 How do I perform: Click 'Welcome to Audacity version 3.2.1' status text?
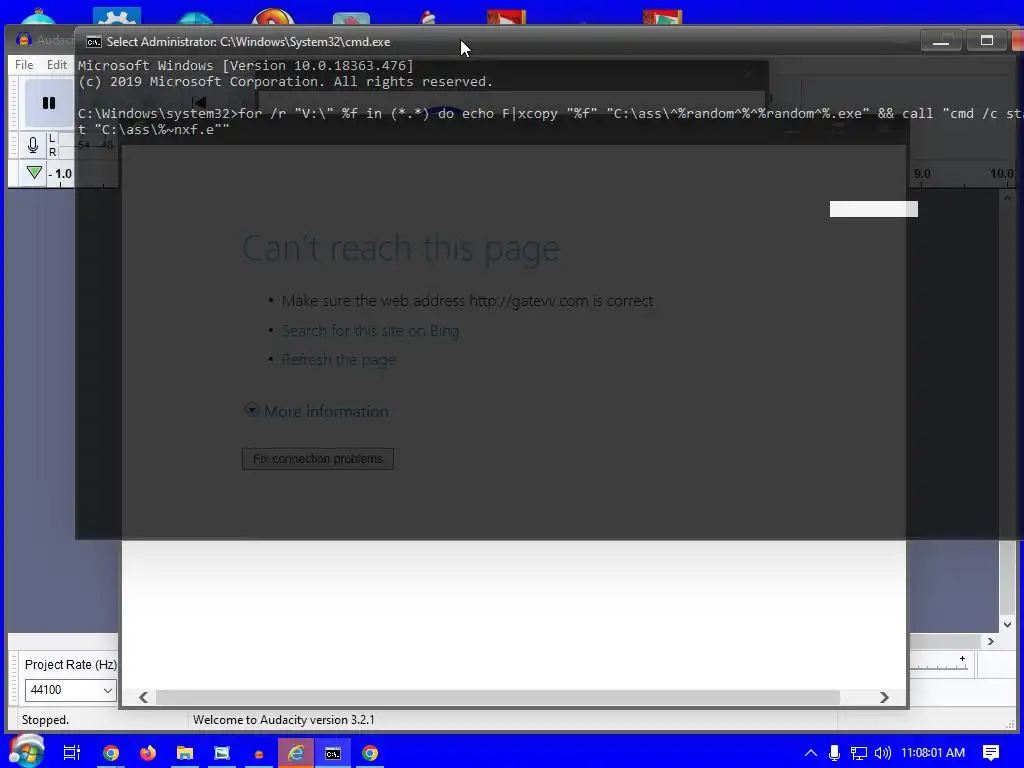click(x=283, y=720)
